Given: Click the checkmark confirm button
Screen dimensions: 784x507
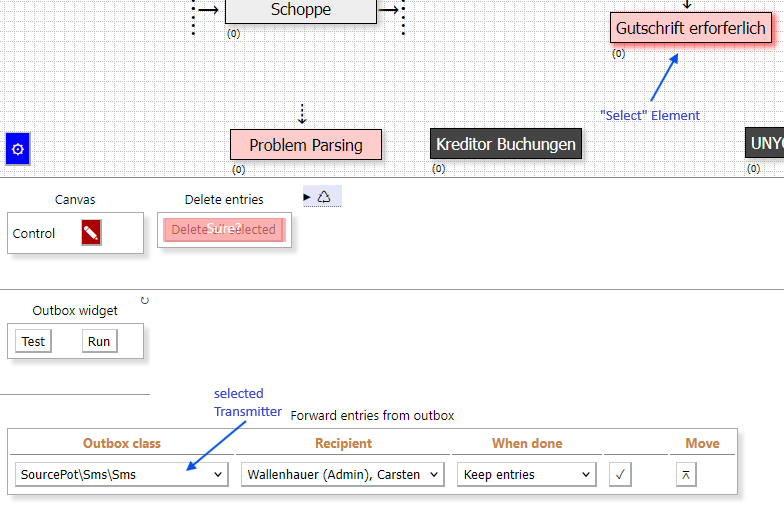Looking at the screenshot, I should click(x=620, y=474).
